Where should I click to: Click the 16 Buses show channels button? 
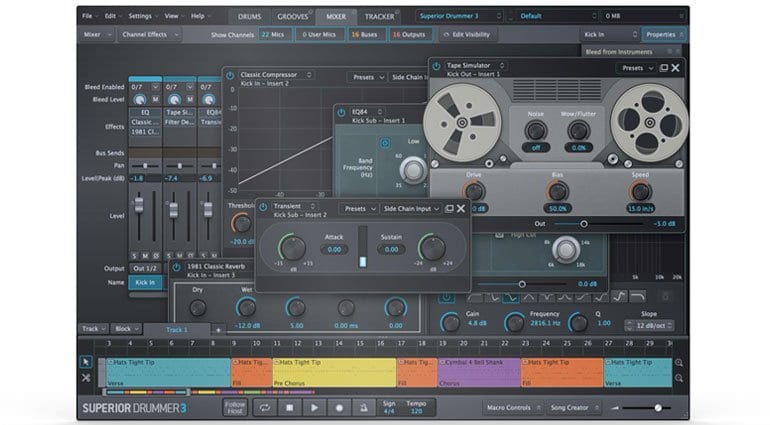[364, 35]
